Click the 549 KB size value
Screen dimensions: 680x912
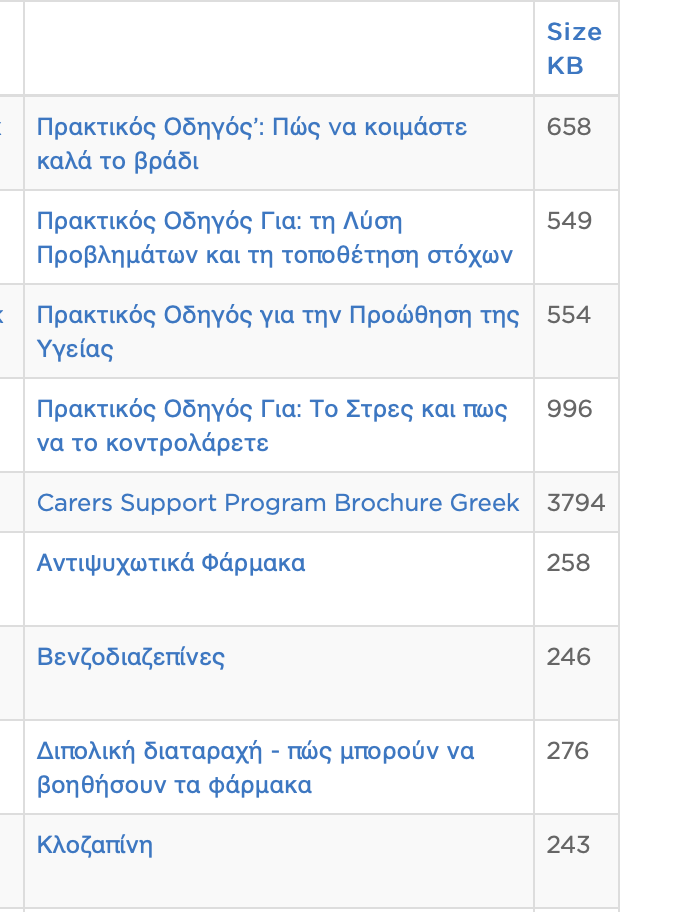point(564,220)
